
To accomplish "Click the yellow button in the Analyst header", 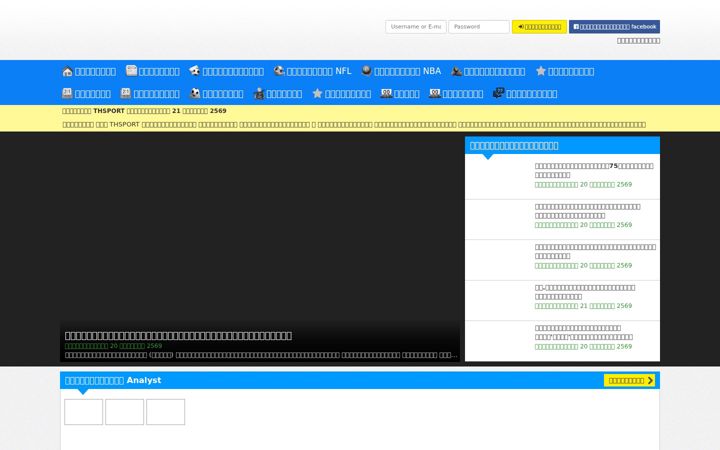I will (629, 380).
